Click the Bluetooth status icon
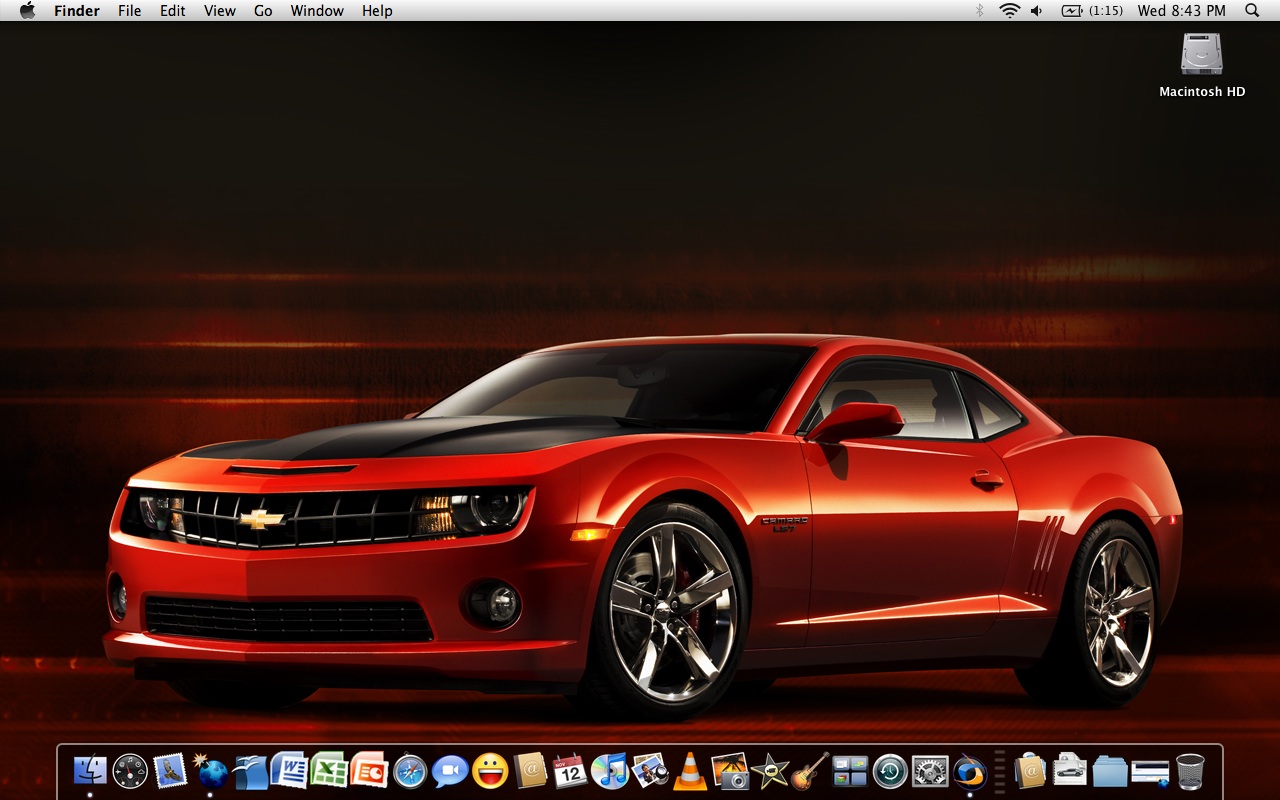The height and width of the screenshot is (800, 1280). (x=980, y=11)
